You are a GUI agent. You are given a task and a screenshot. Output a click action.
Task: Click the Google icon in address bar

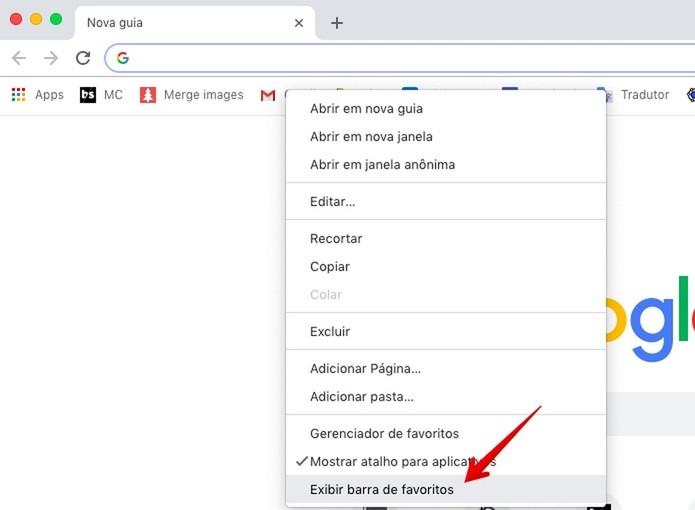tap(123, 58)
